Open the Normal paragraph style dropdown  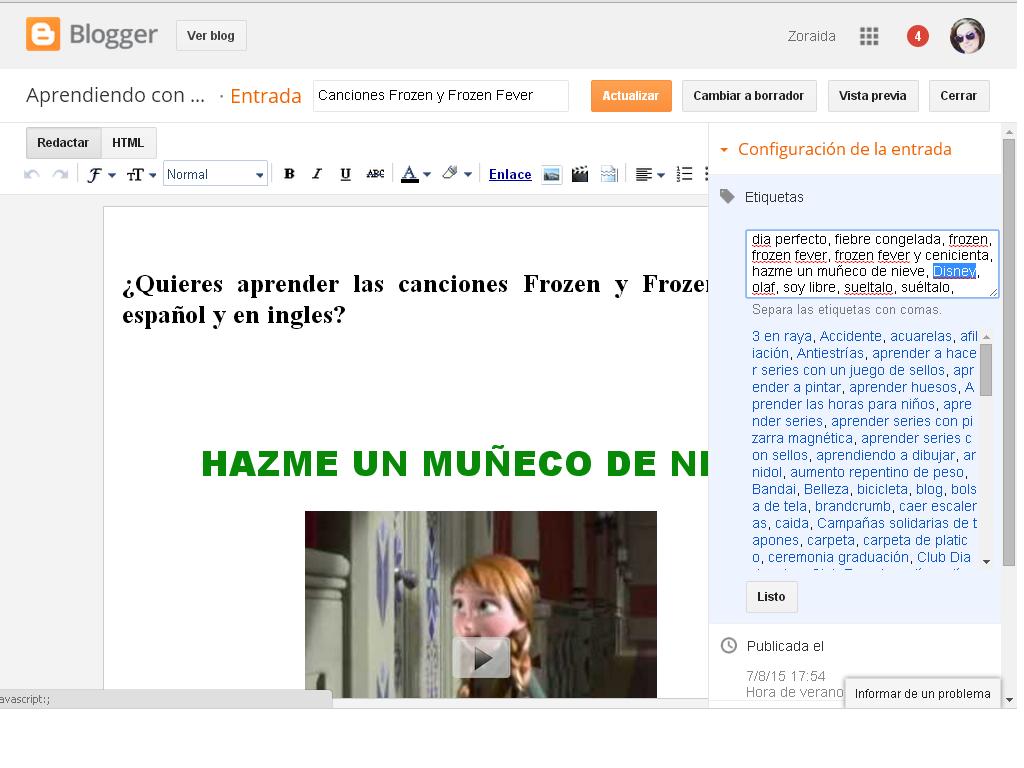coord(215,174)
